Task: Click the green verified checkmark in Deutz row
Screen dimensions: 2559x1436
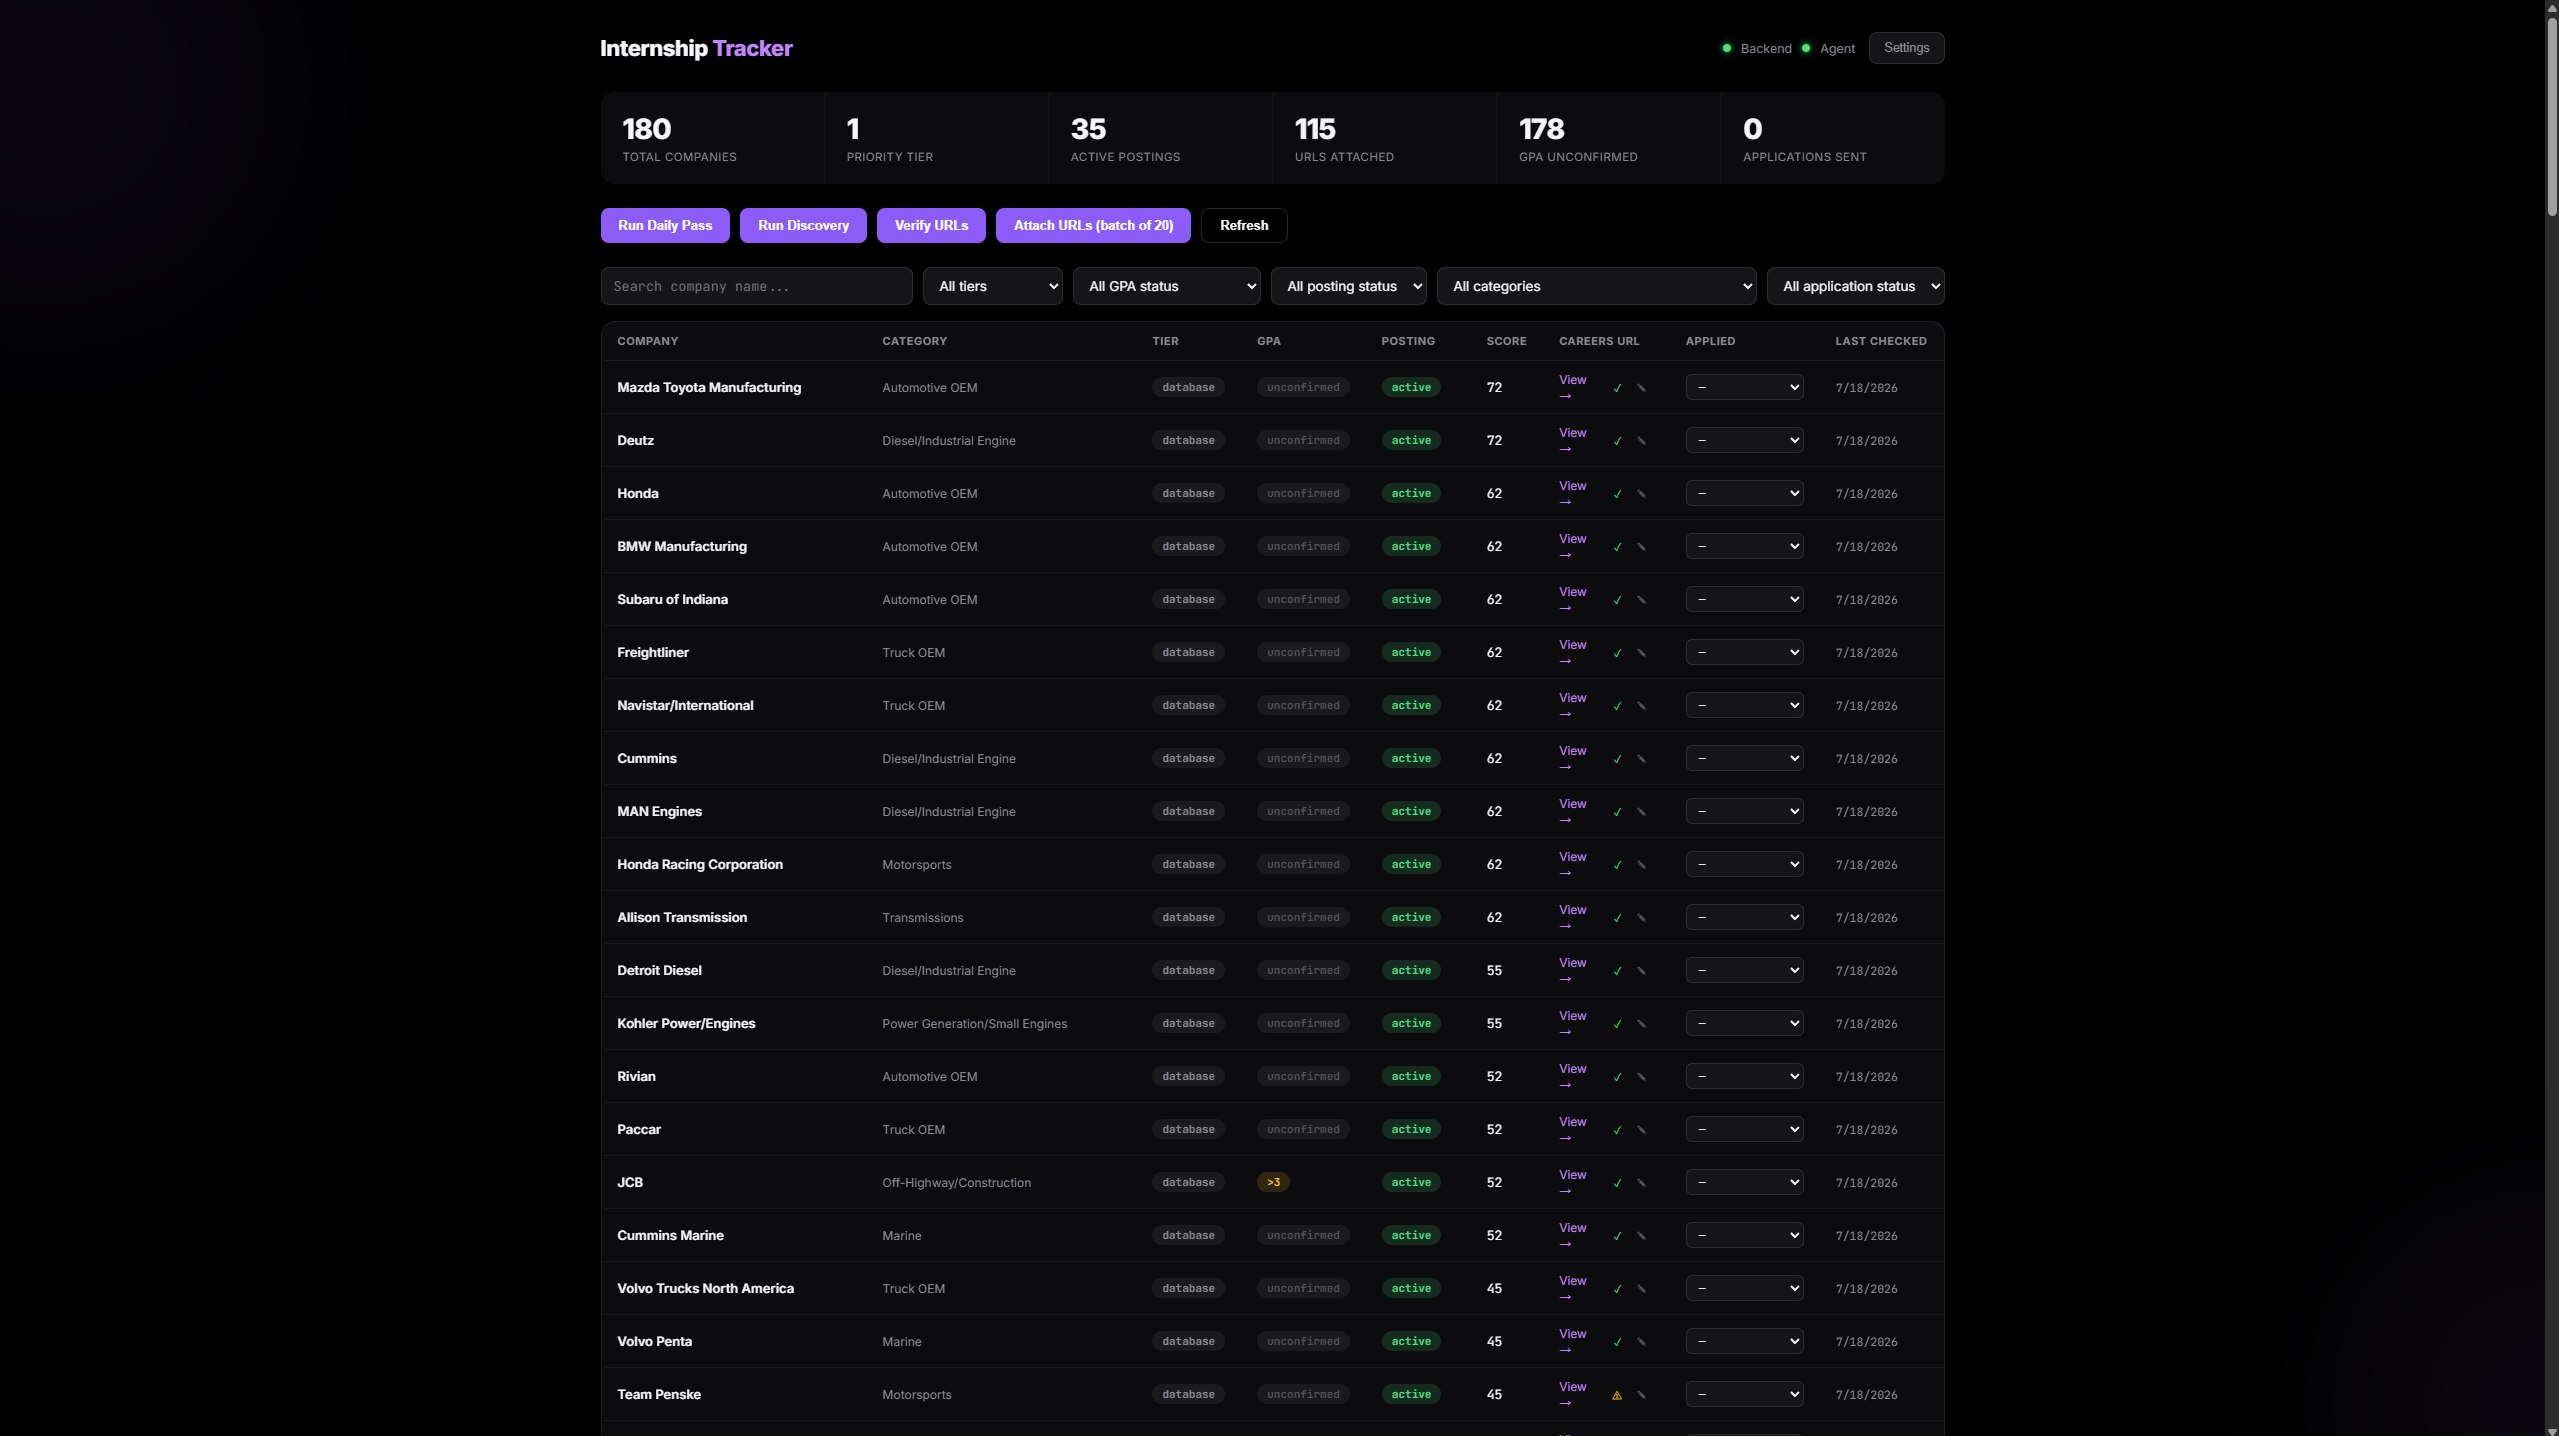Action: (1617, 441)
